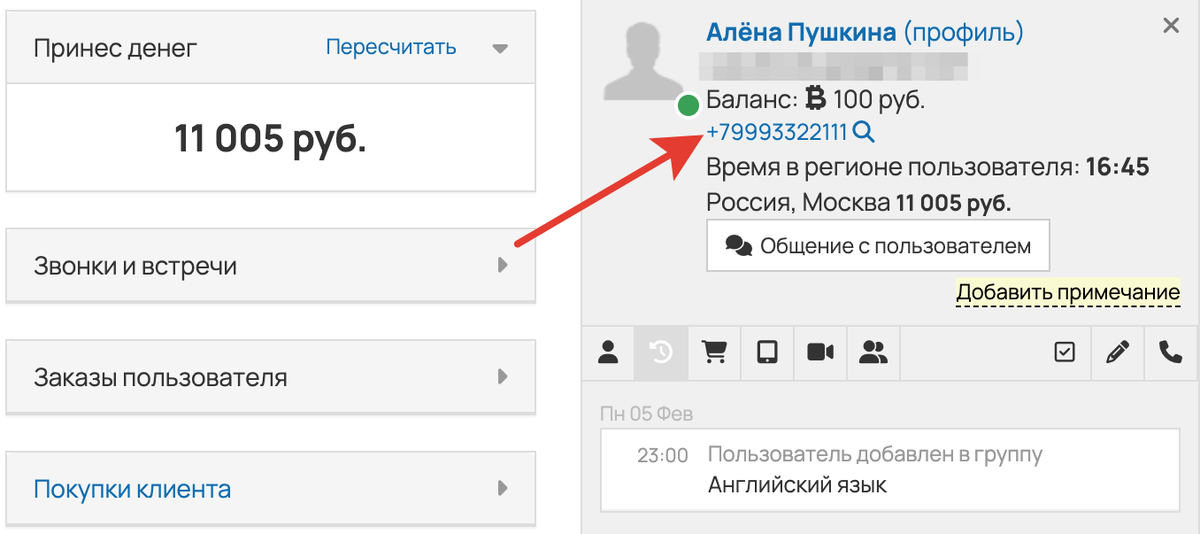The height and width of the screenshot is (534, 1200).
Task: Open the (профиль) link
Action: [x=964, y=33]
